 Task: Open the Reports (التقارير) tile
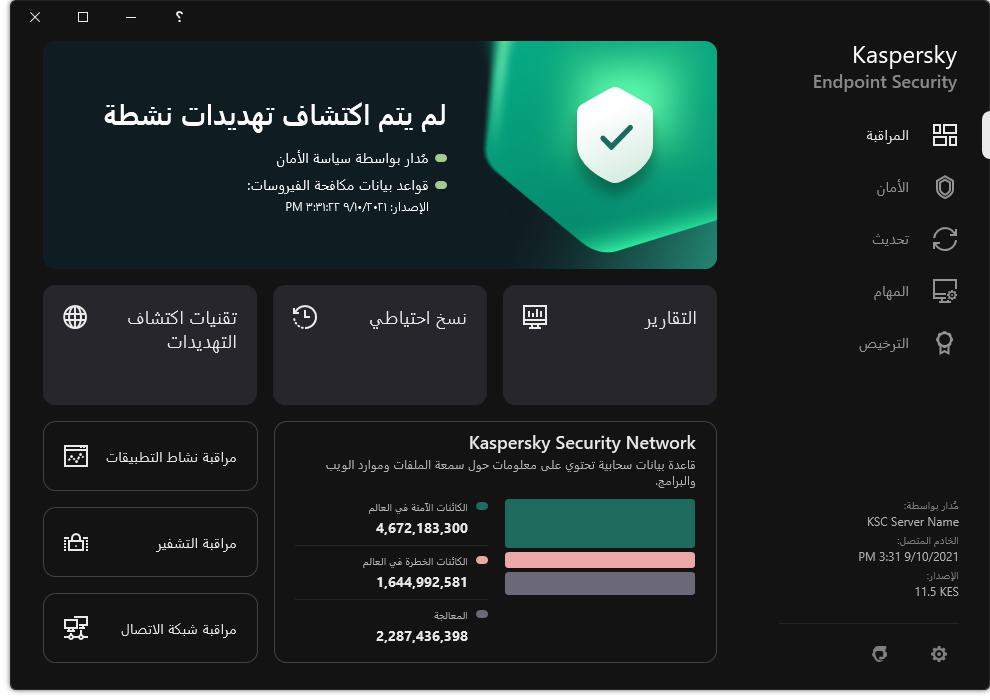(x=610, y=344)
